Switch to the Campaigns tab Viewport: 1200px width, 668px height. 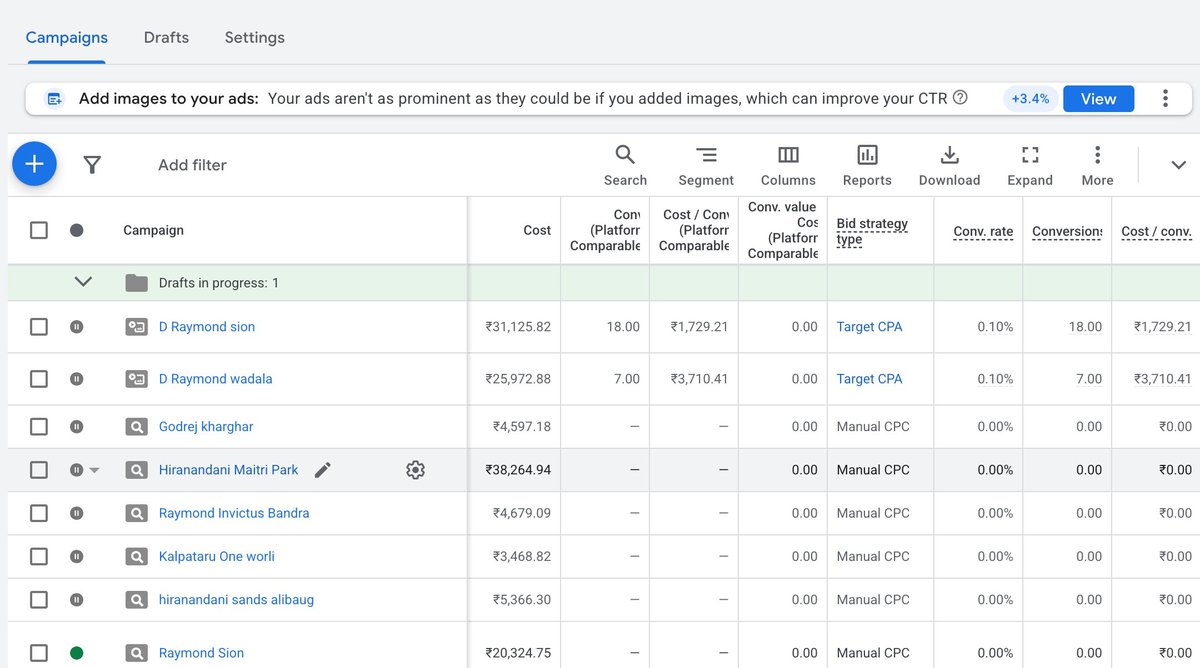pyautogui.click(x=67, y=37)
